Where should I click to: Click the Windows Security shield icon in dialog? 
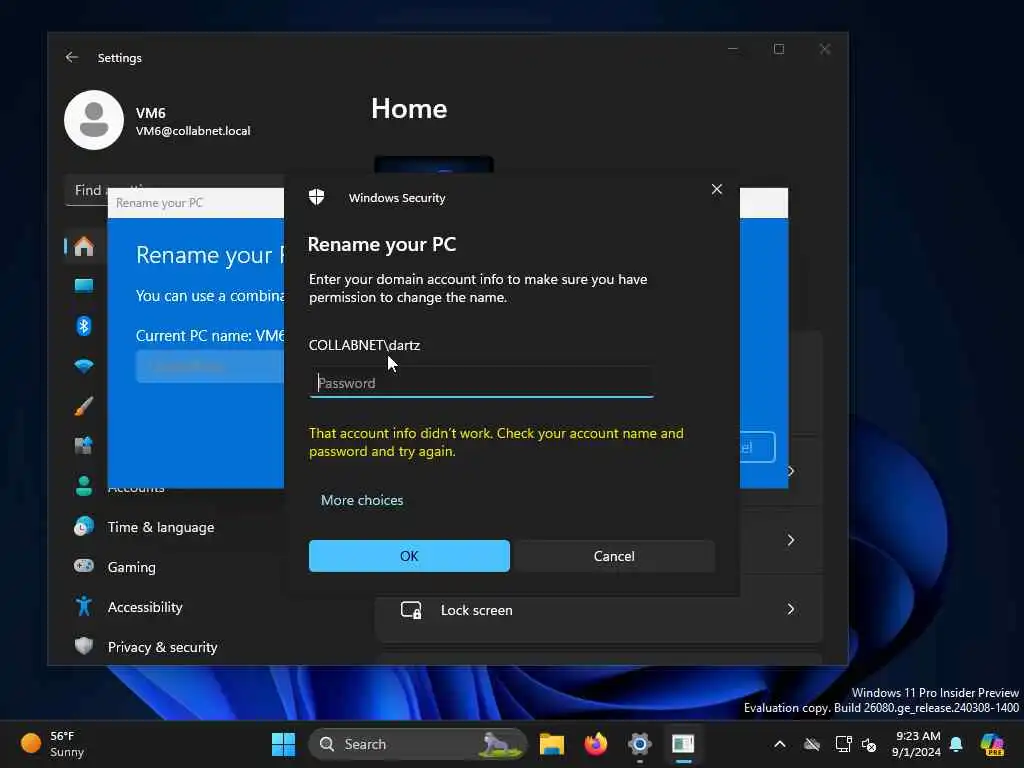317,197
